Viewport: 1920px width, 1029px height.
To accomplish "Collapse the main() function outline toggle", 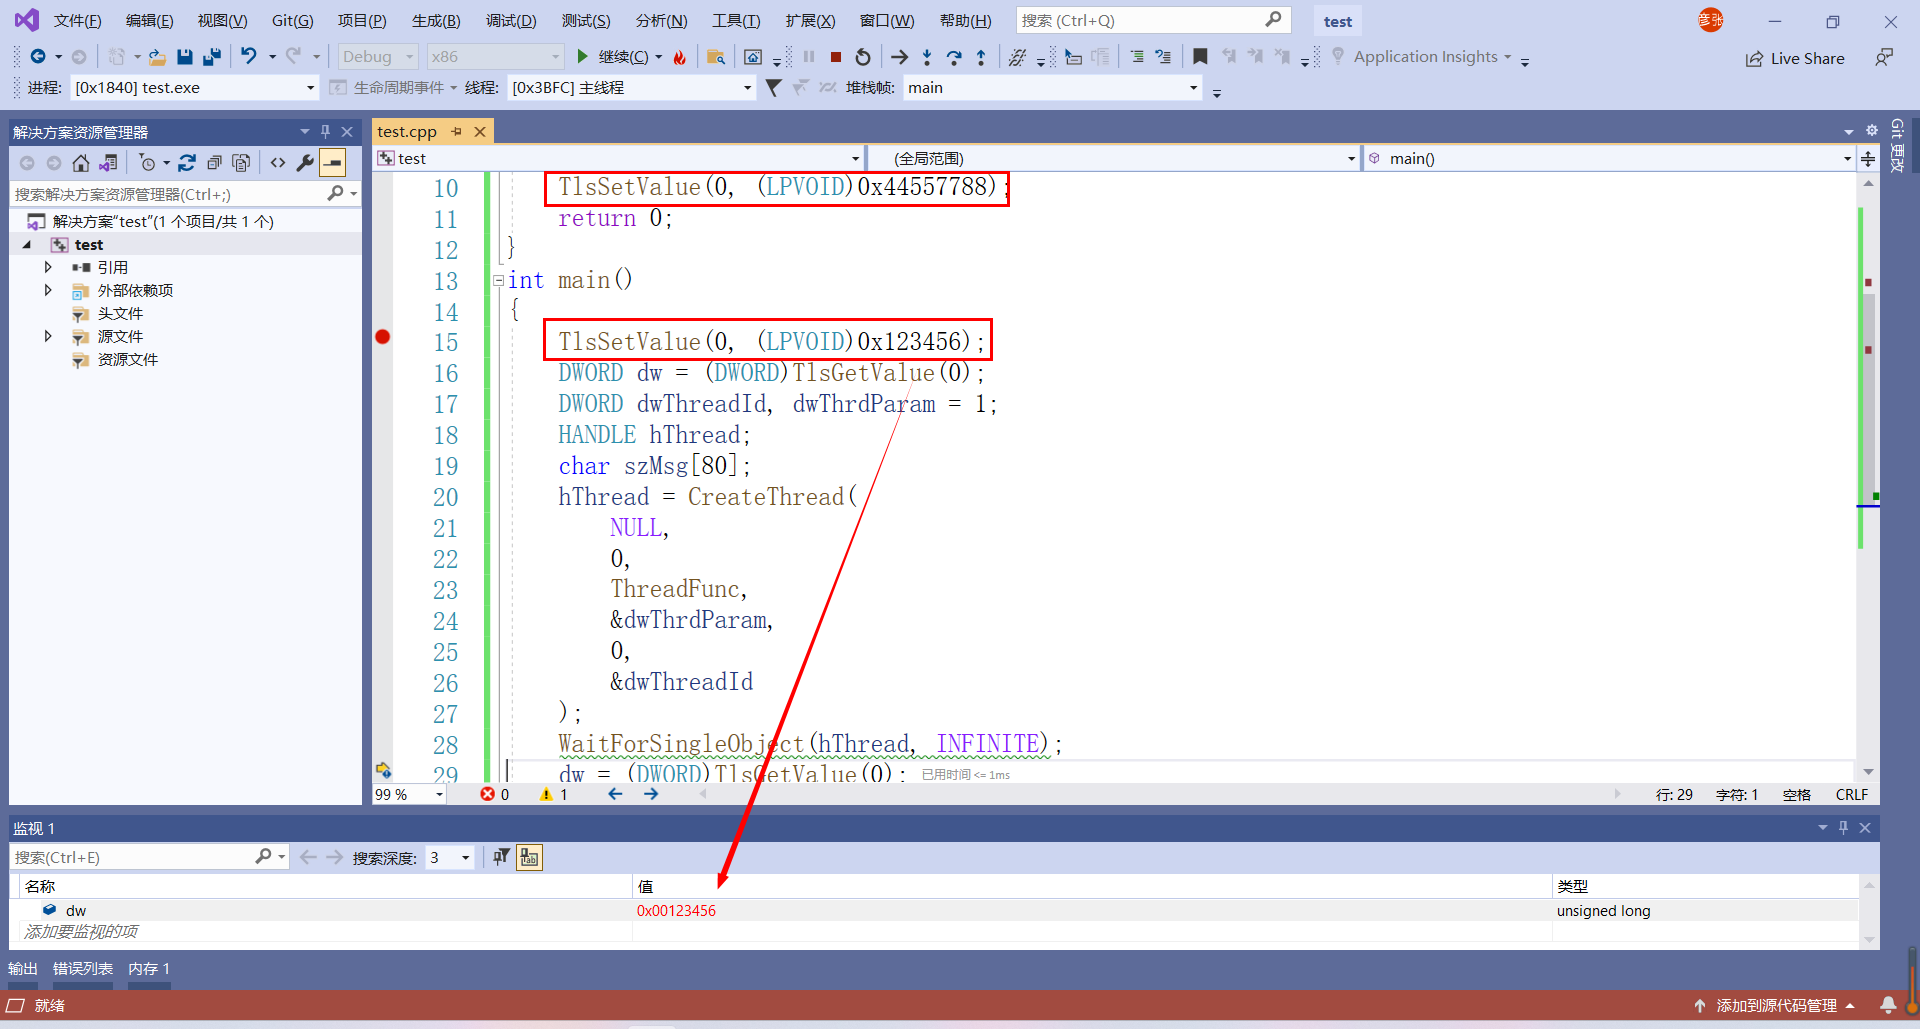I will 498,281.
